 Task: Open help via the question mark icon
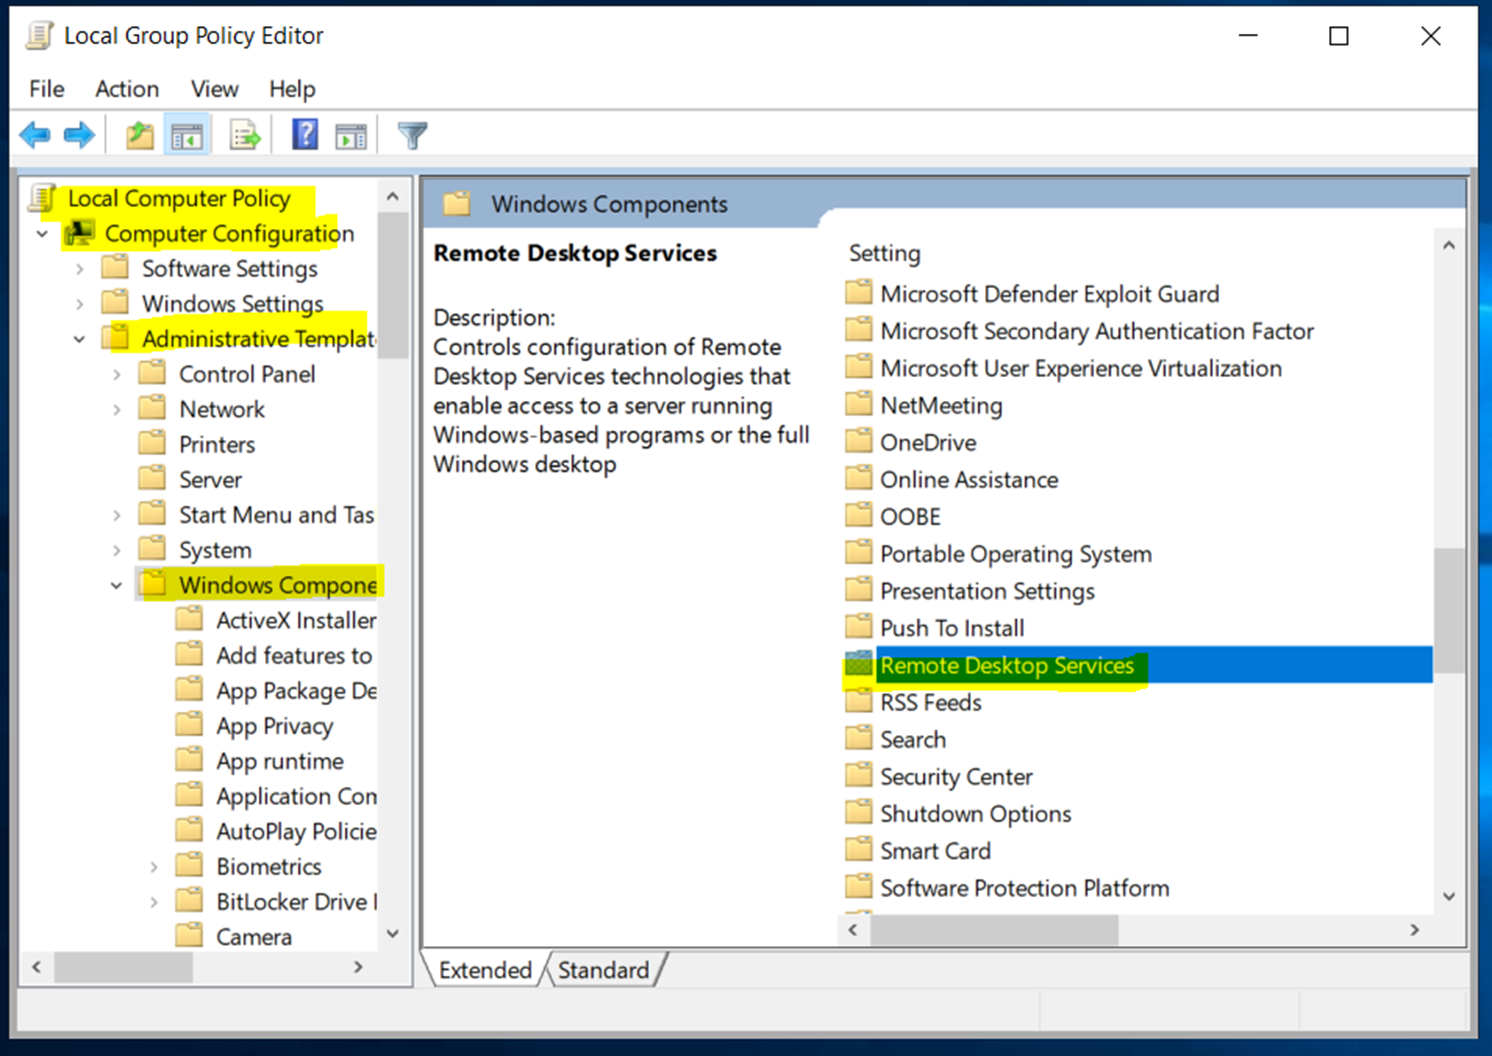(305, 134)
